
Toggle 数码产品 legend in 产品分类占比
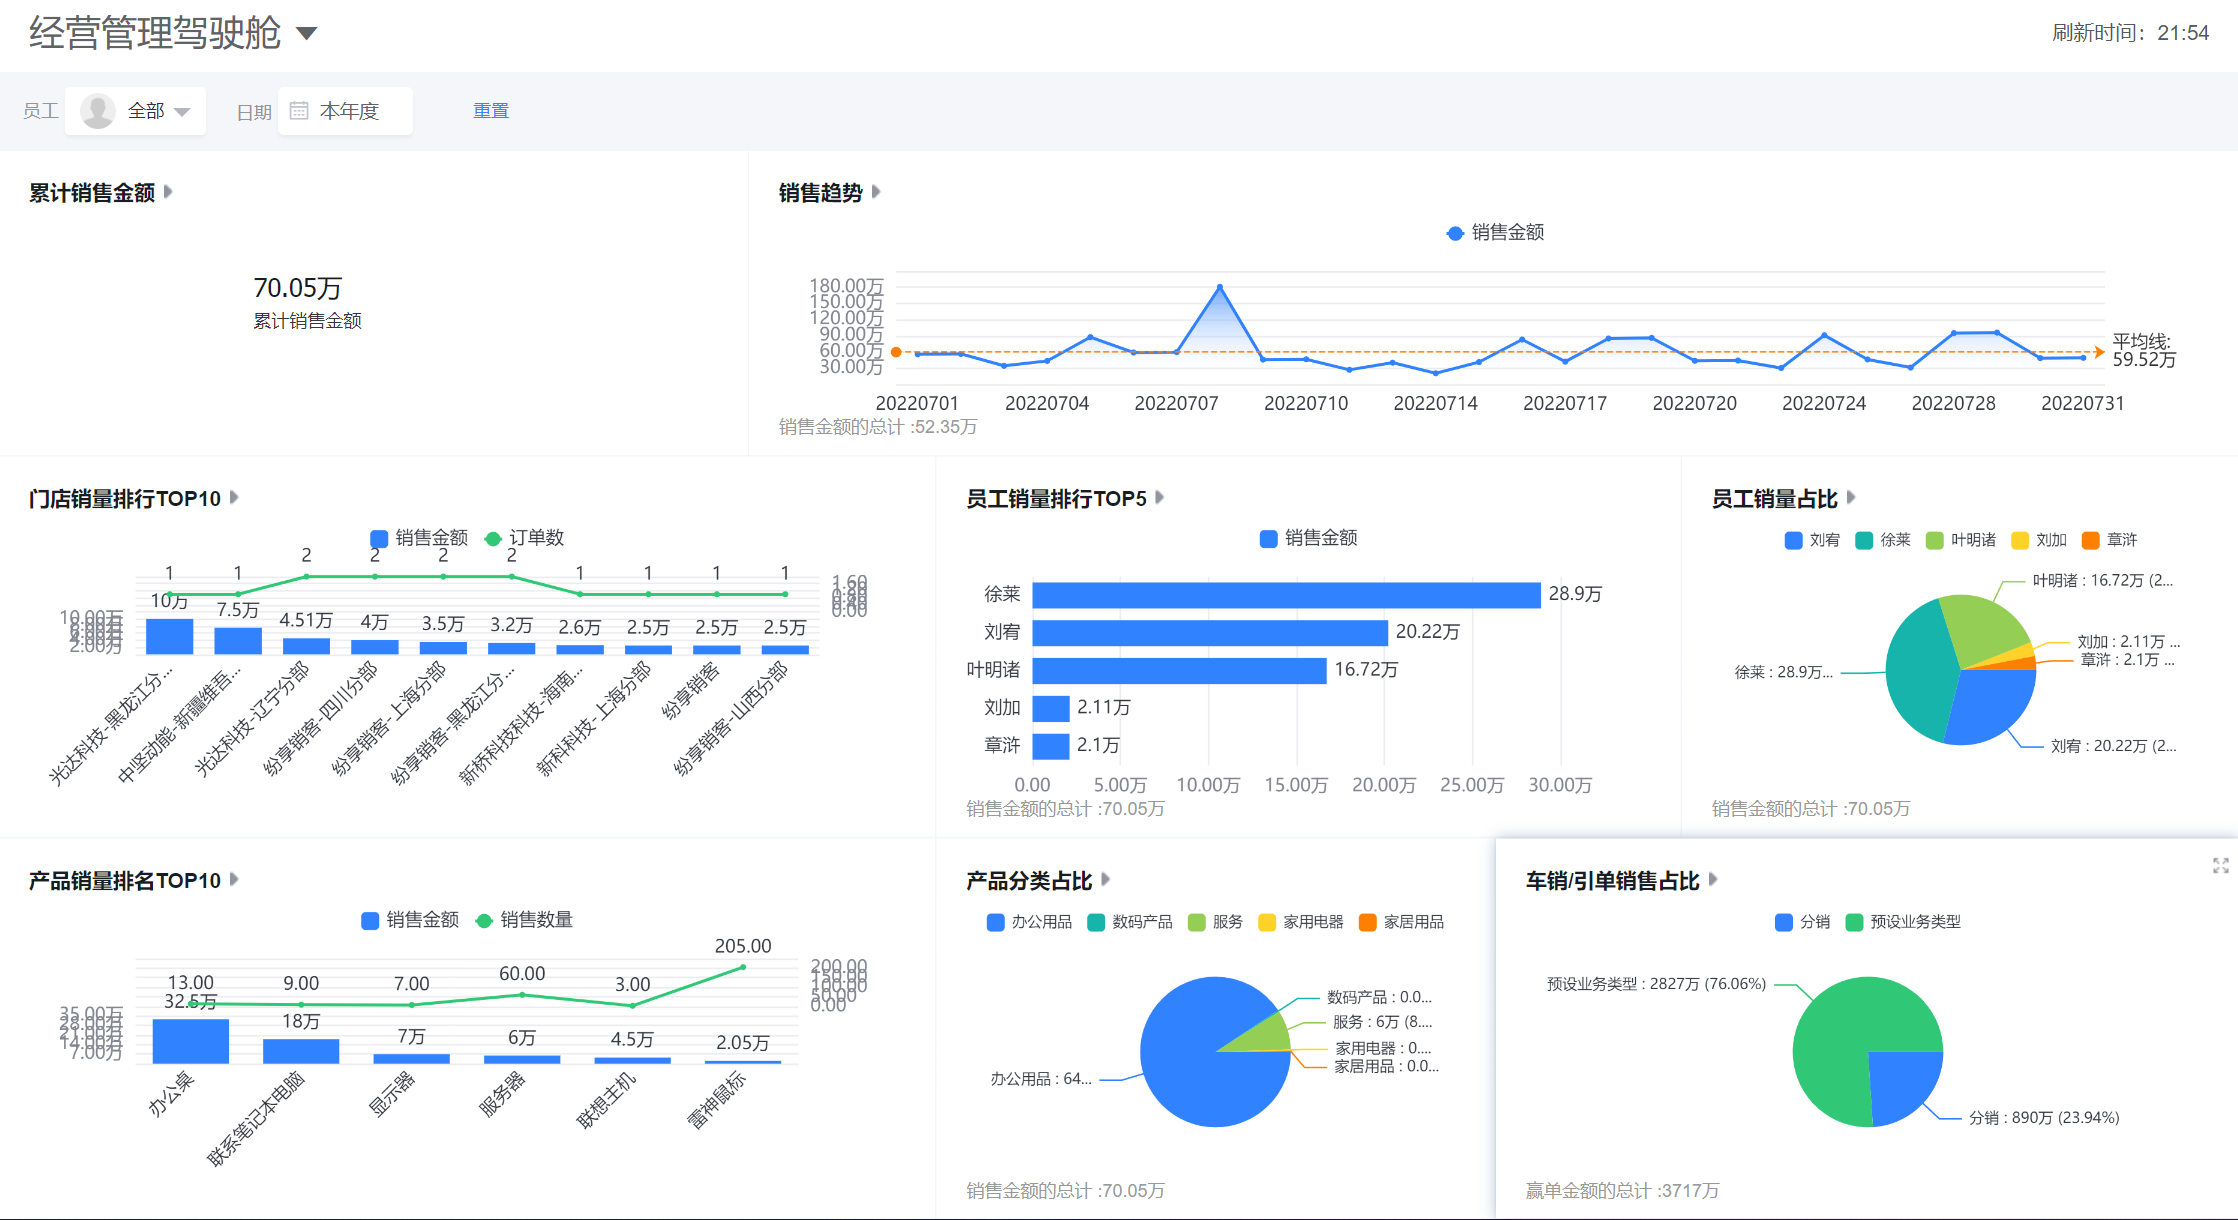tap(1130, 922)
